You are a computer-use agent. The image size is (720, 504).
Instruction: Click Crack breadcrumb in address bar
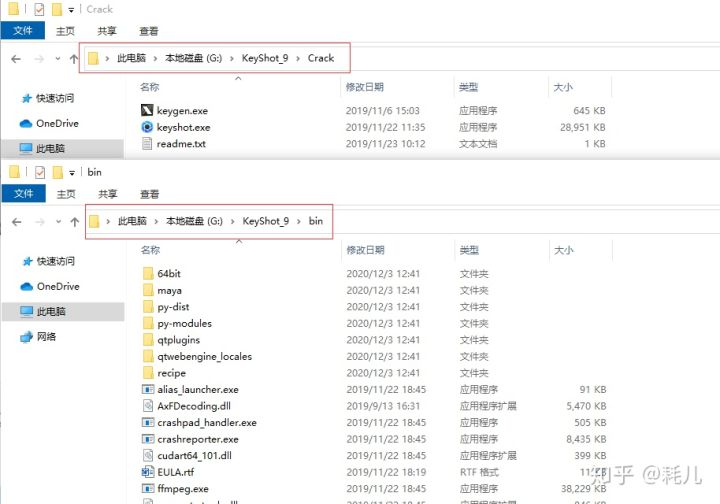(x=321, y=58)
